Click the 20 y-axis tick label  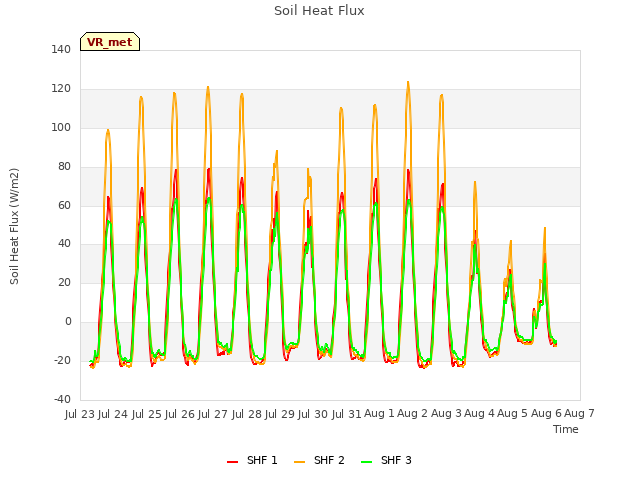64,282
